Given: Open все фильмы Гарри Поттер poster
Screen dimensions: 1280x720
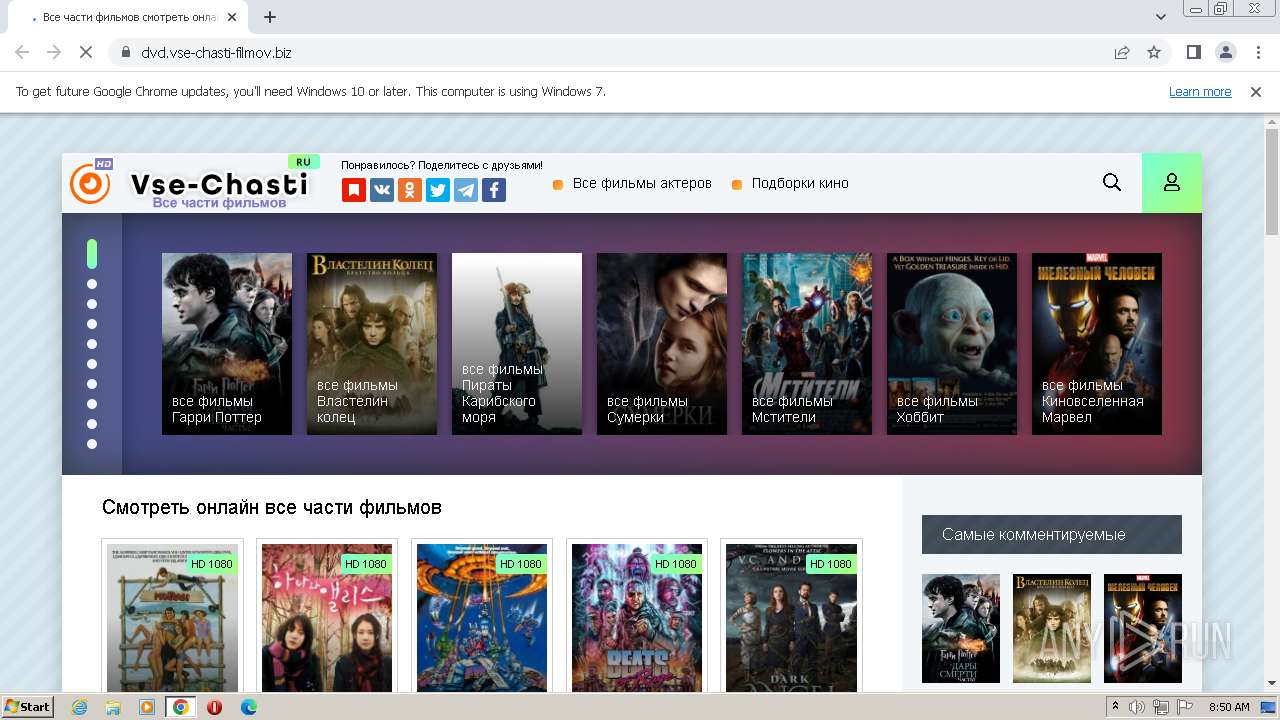Looking at the screenshot, I should click(x=227, y=344).
